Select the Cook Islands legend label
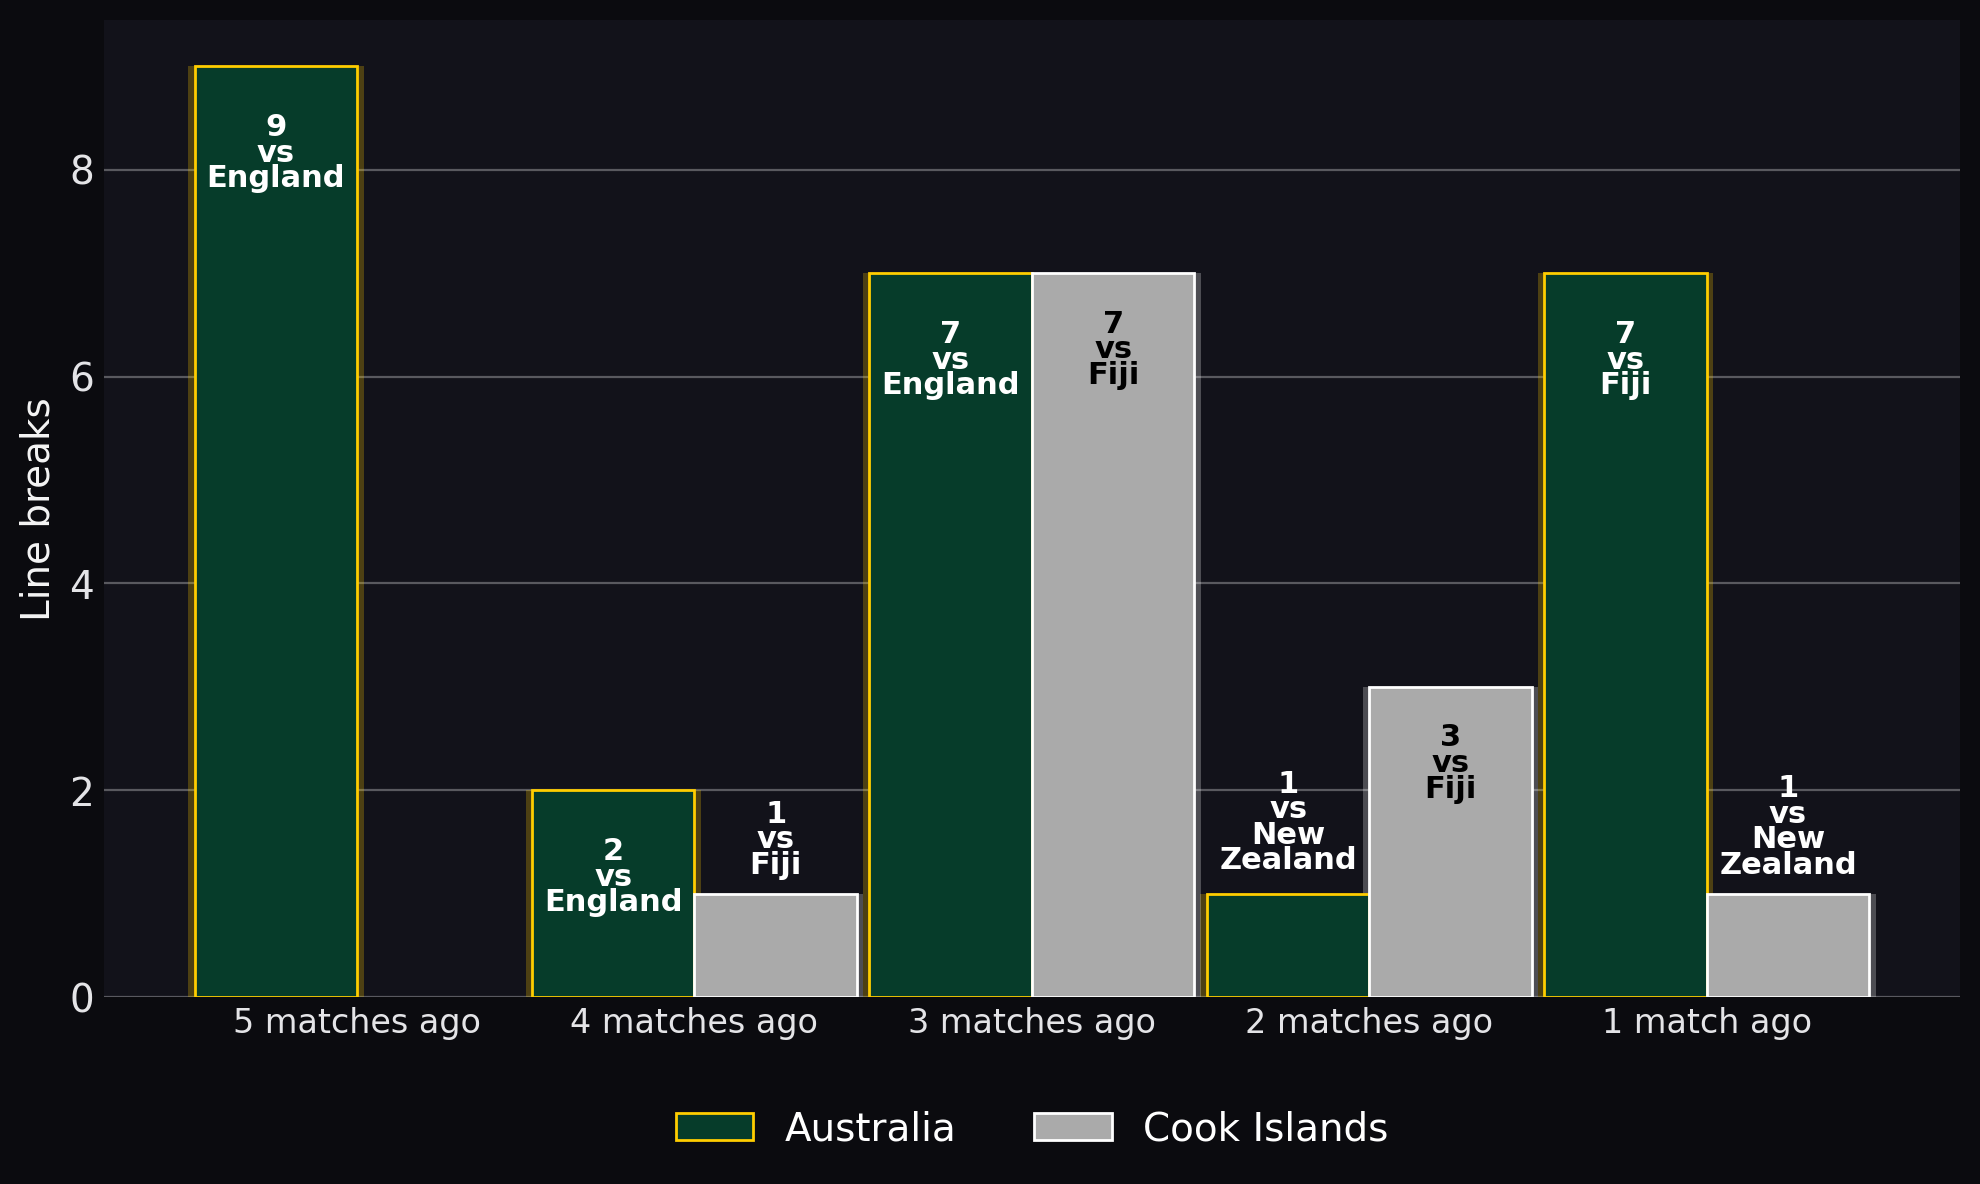This screenshot has width=1980, height=1184. tap(1265, 1128)
